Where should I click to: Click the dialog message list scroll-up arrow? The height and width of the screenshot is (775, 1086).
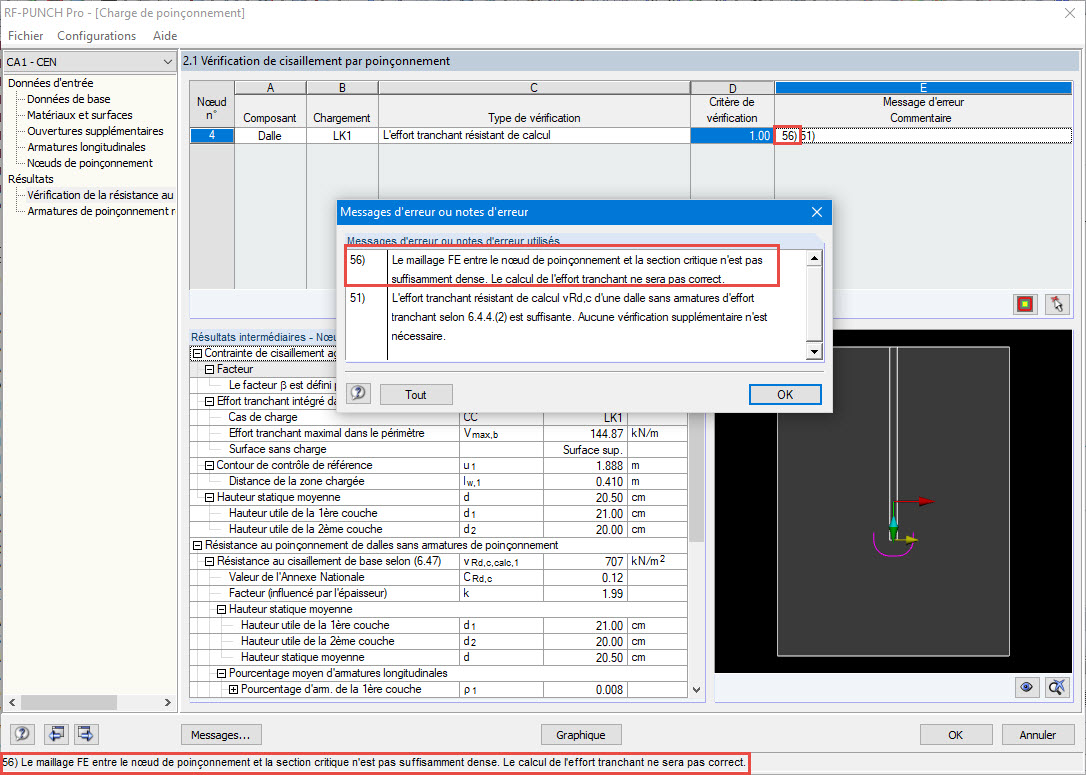(x=814, y=258)
